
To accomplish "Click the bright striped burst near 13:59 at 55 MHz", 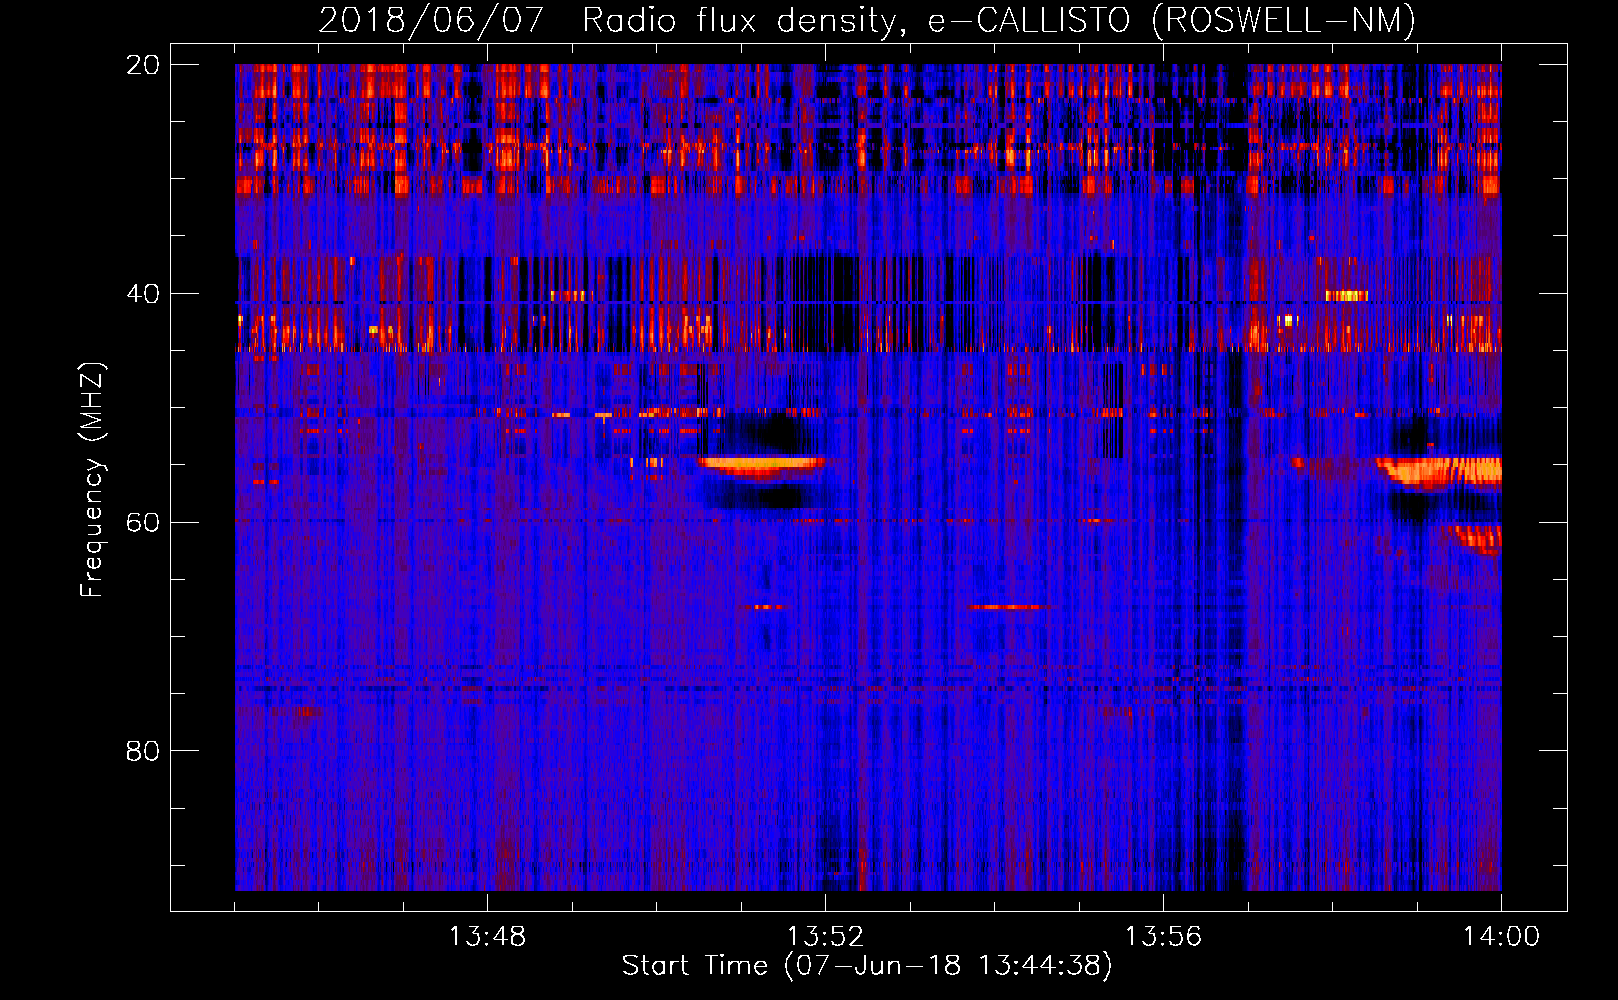I will pos(1440,472).
